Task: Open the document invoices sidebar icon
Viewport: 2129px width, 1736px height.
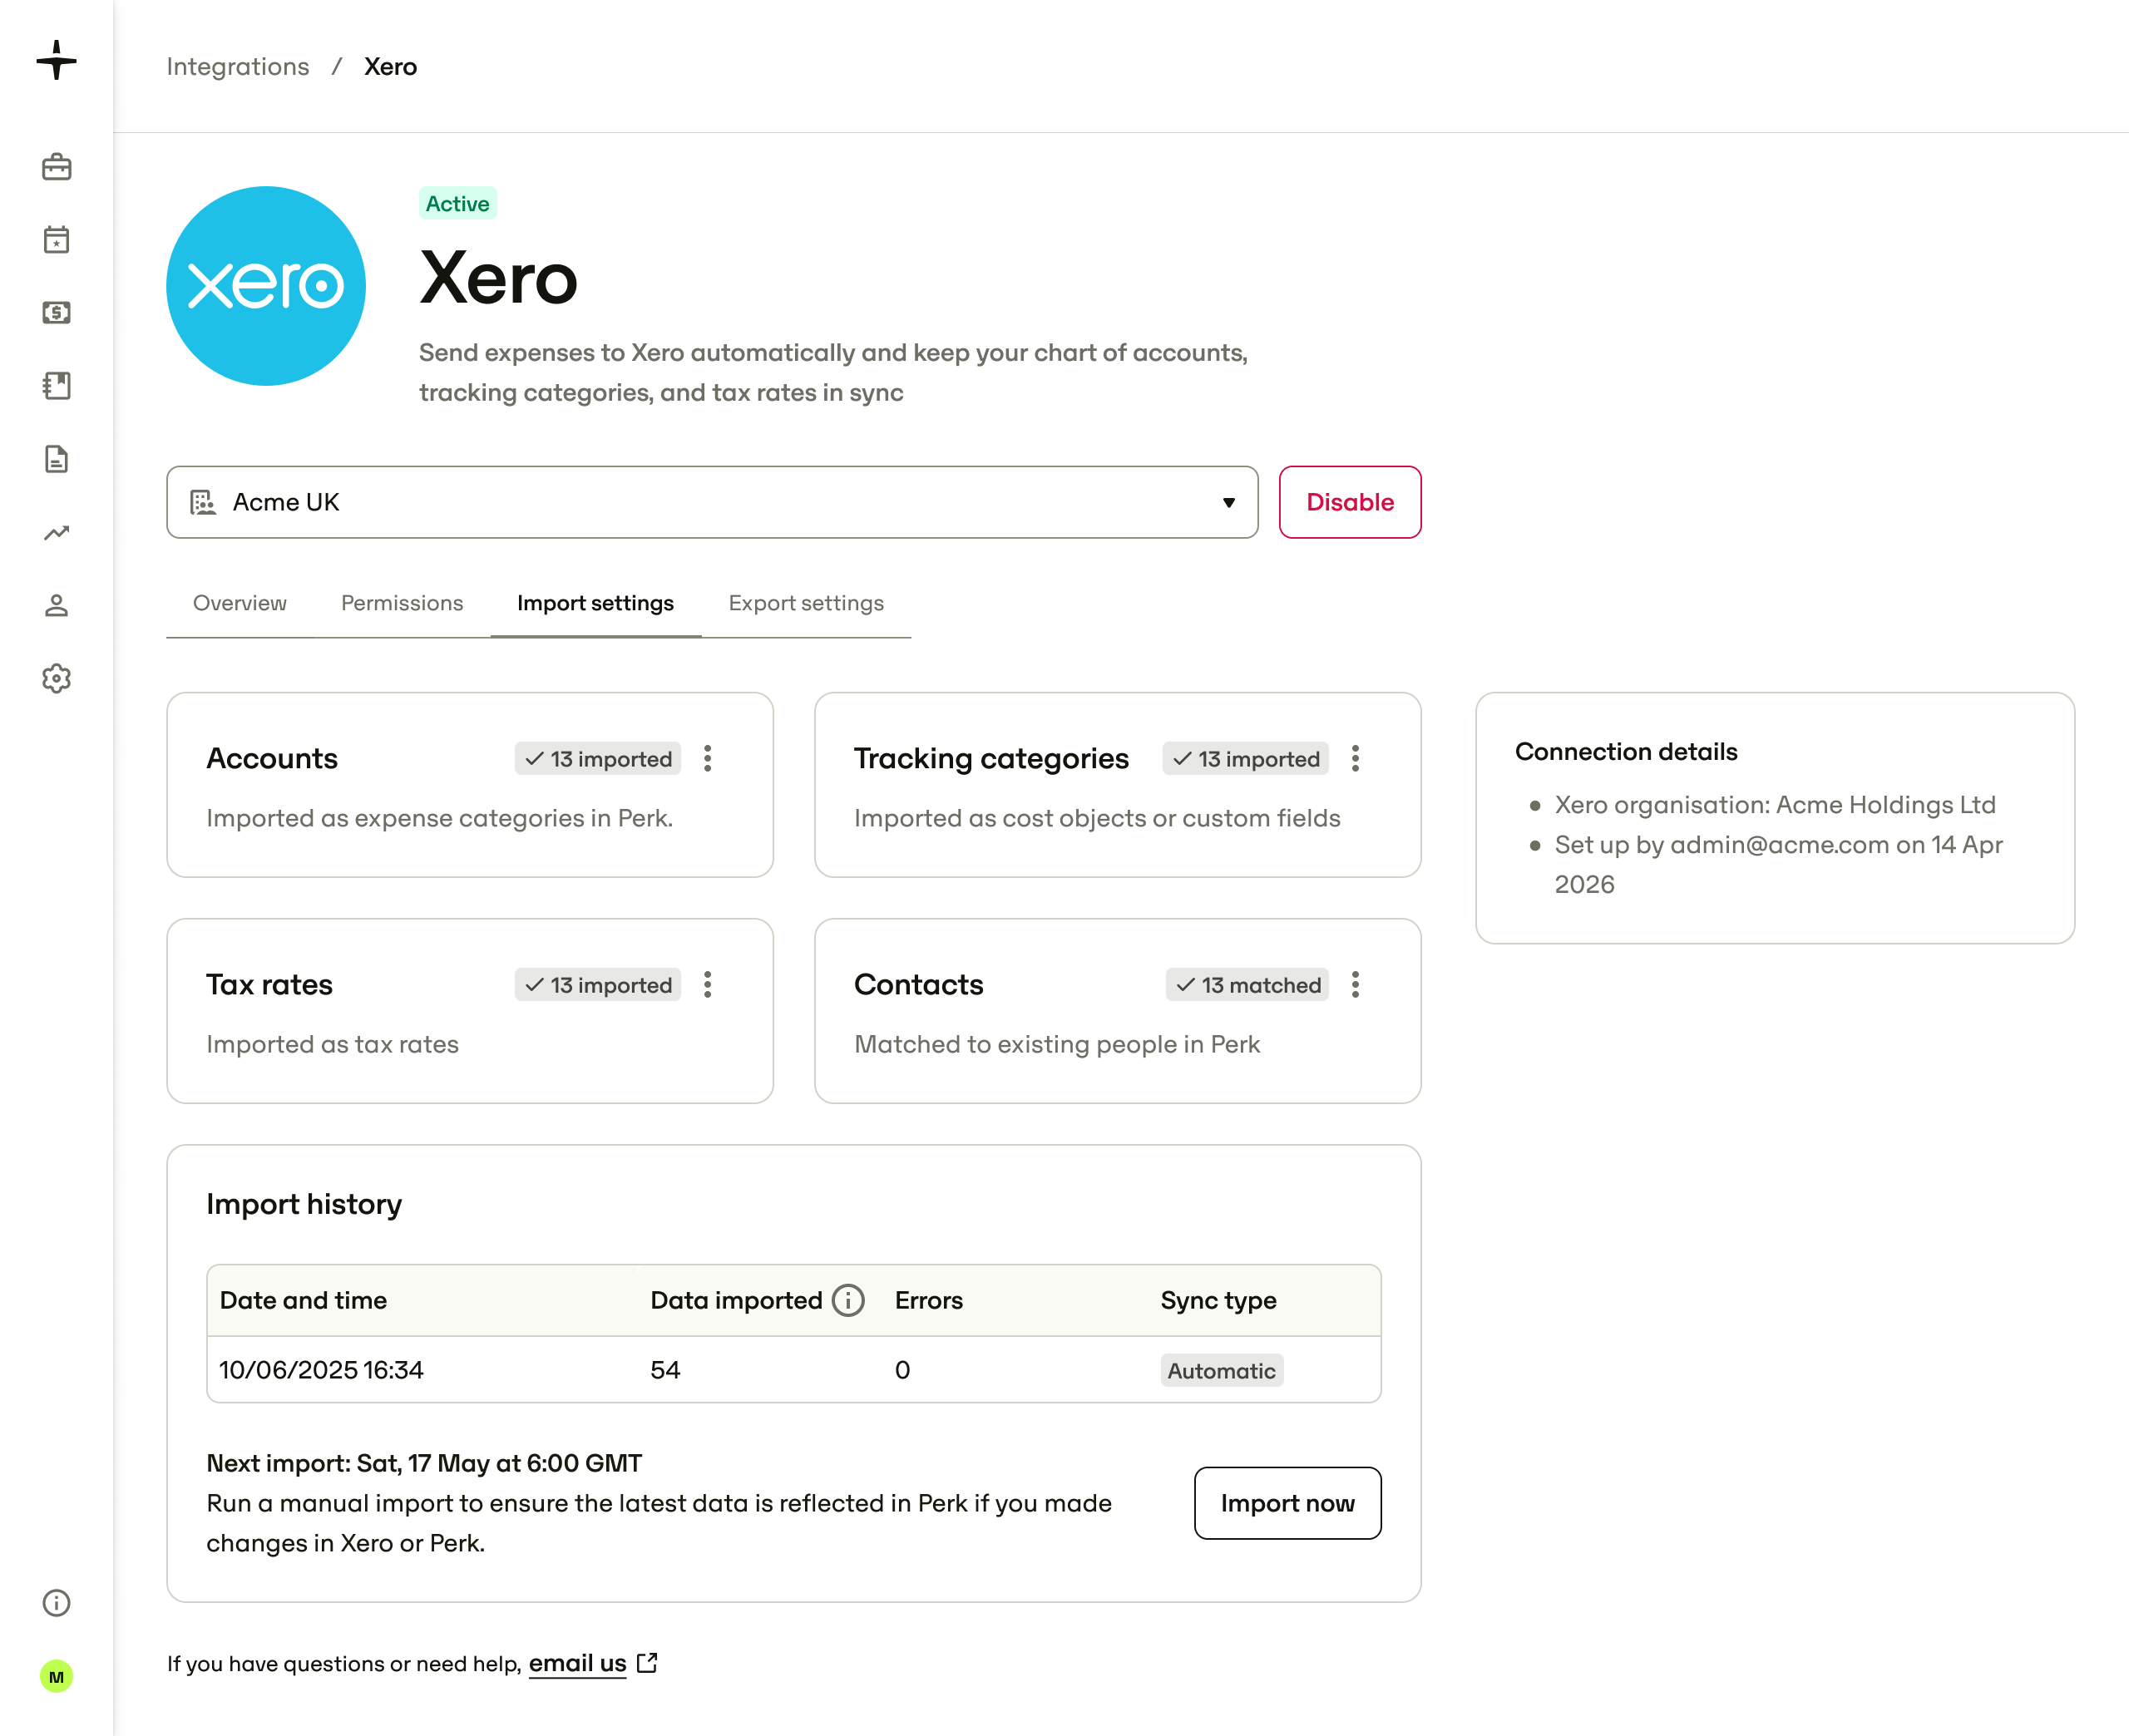Action: tap(56, 459)
